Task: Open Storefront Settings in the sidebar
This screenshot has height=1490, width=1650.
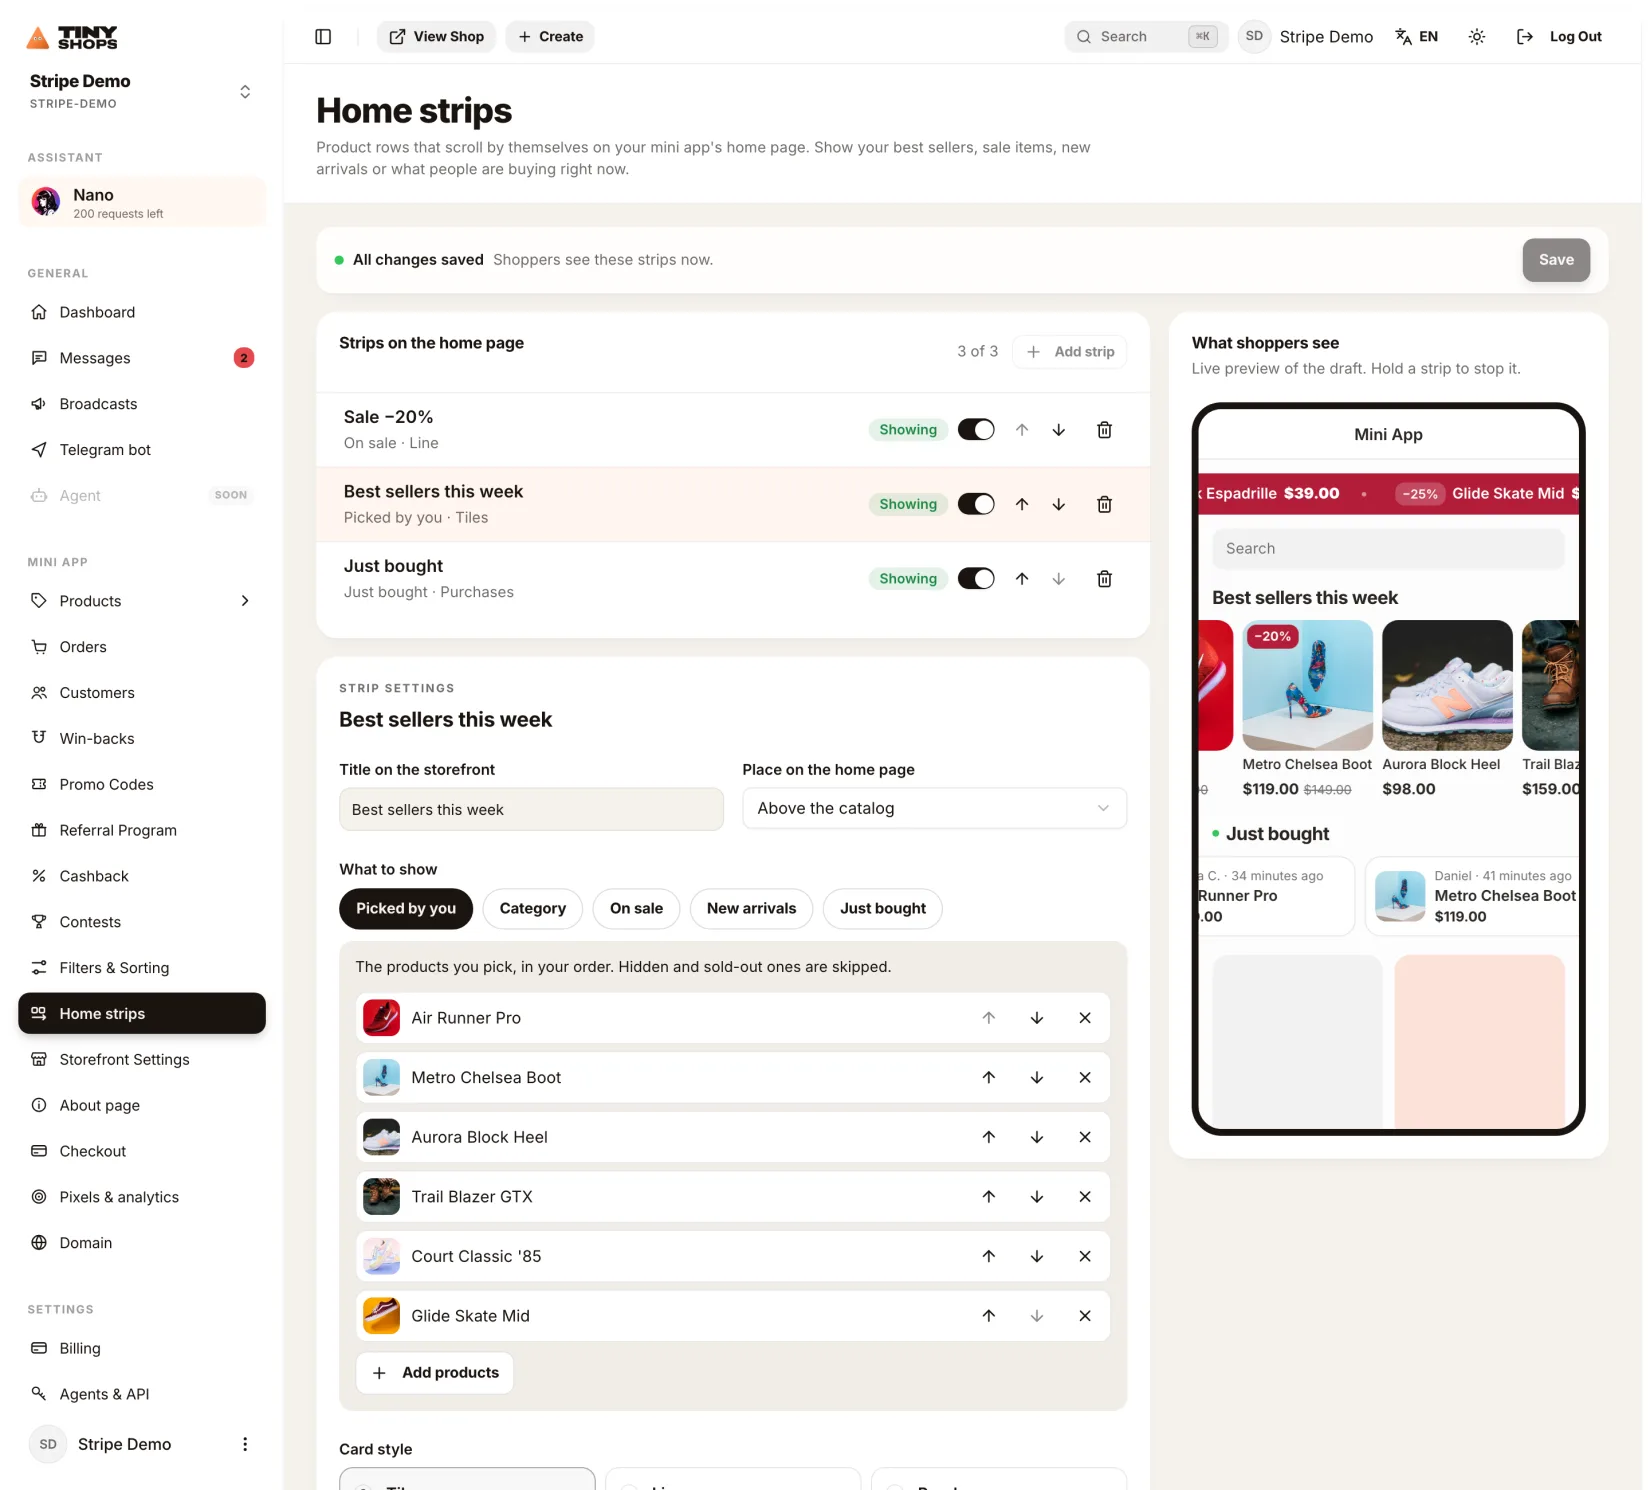Action: click(142, 1060)
